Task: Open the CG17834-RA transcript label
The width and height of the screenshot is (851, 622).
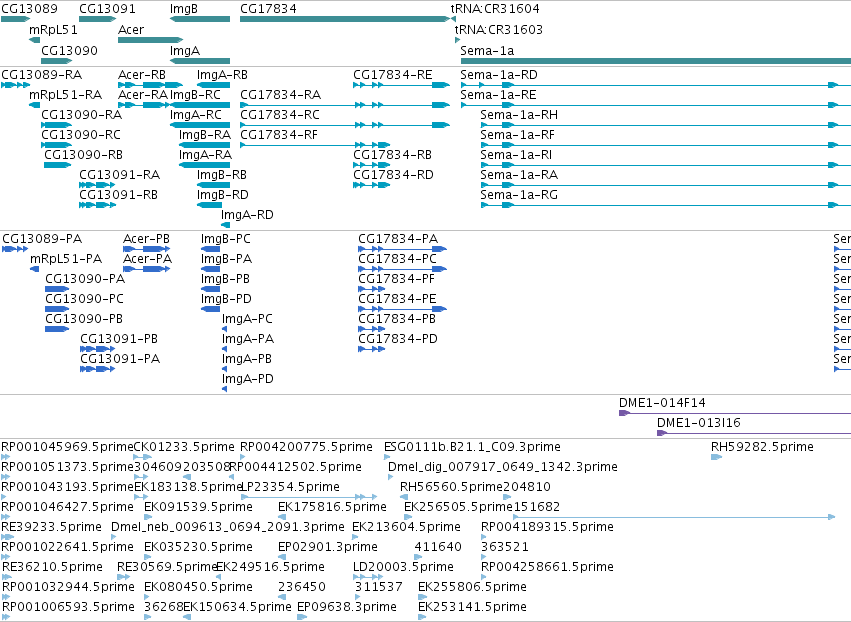Action: (280, 94)
